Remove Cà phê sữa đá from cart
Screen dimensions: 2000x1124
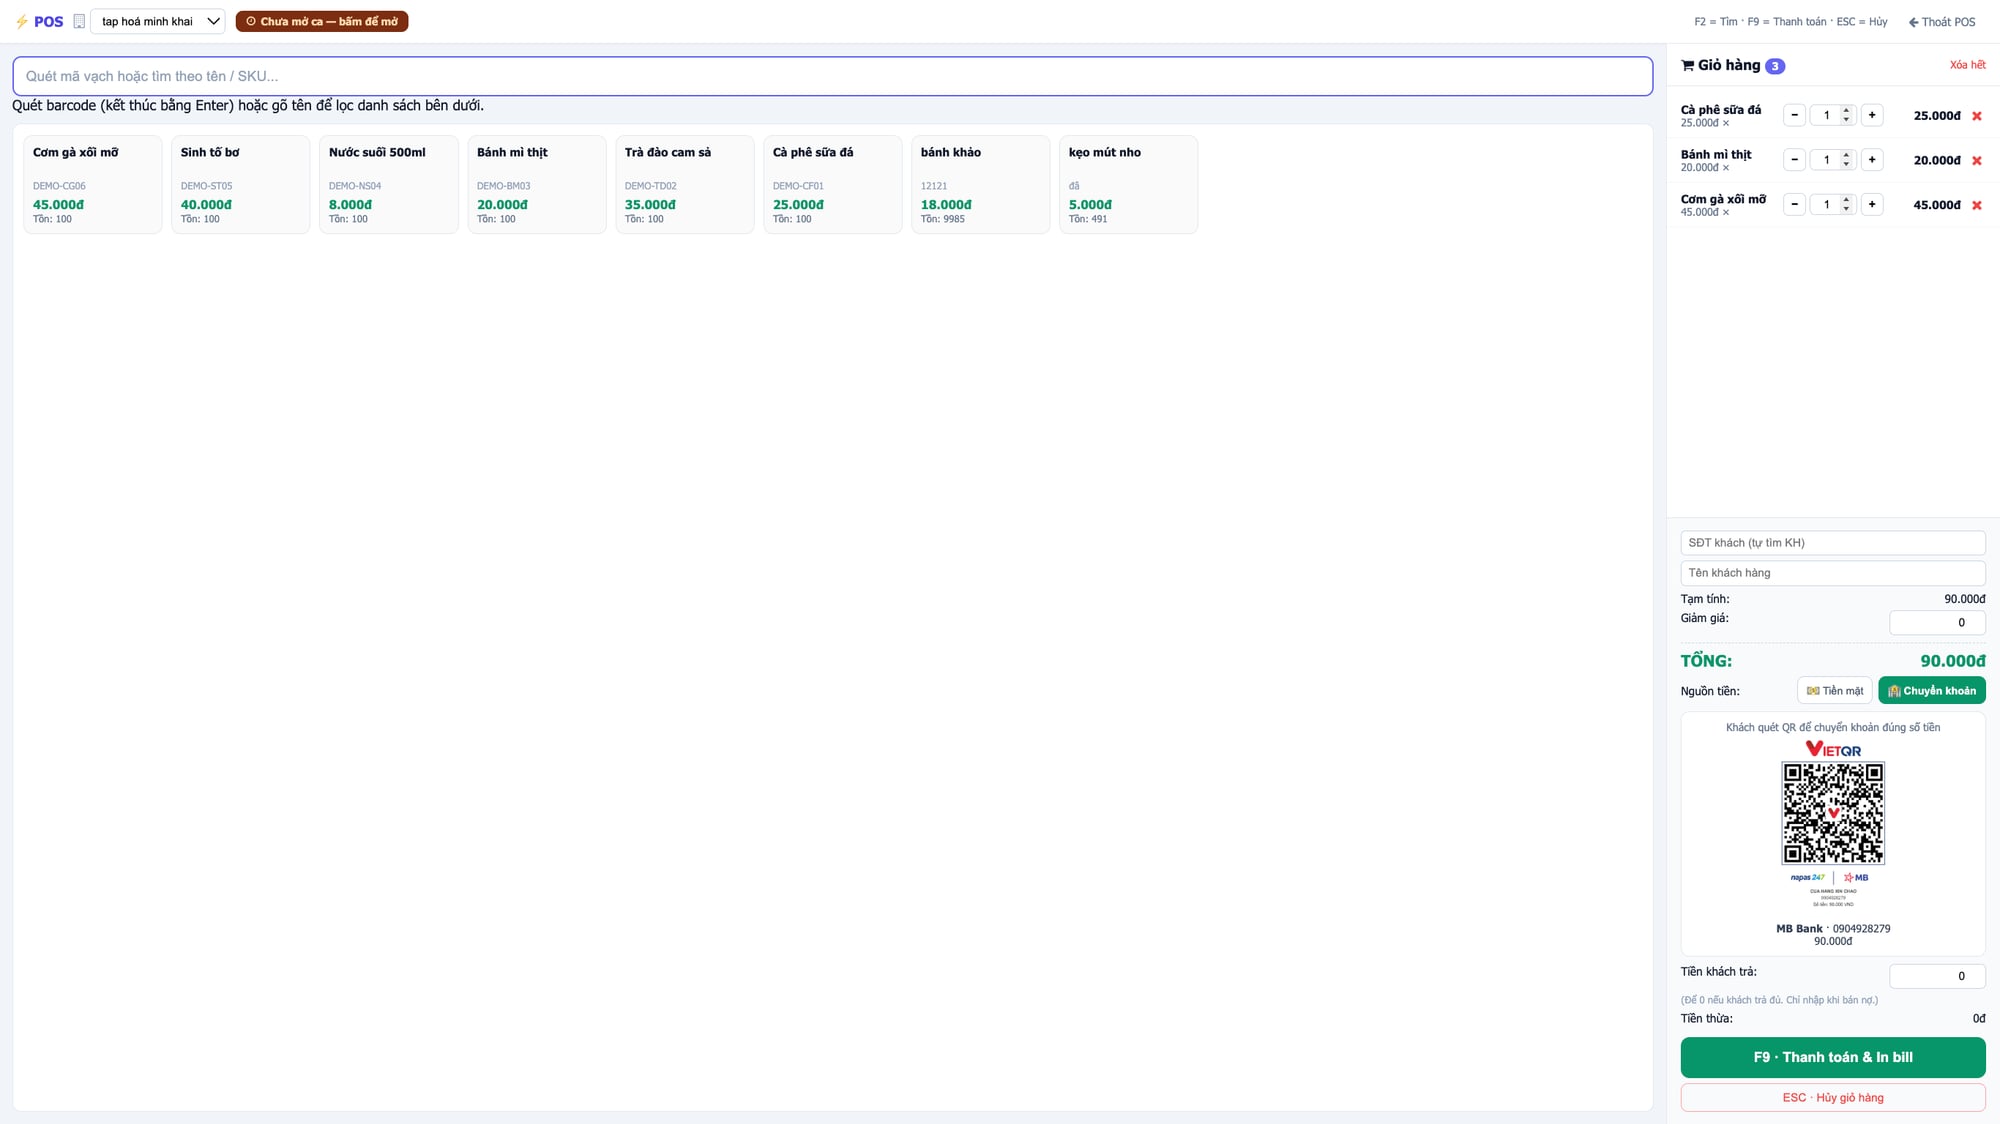click(1976, 116)
